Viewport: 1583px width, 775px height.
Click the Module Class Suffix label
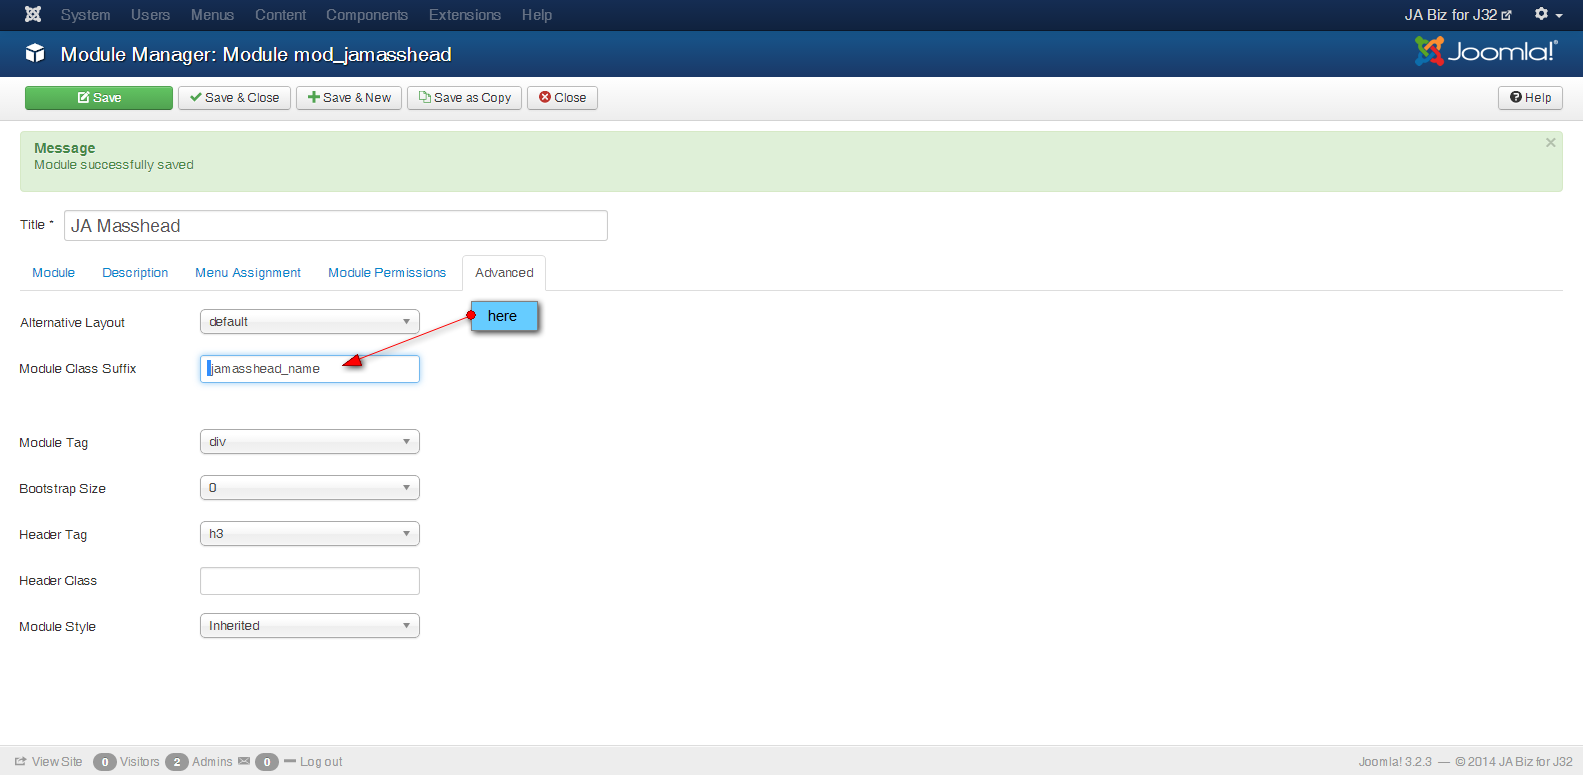tap(77, 369)
